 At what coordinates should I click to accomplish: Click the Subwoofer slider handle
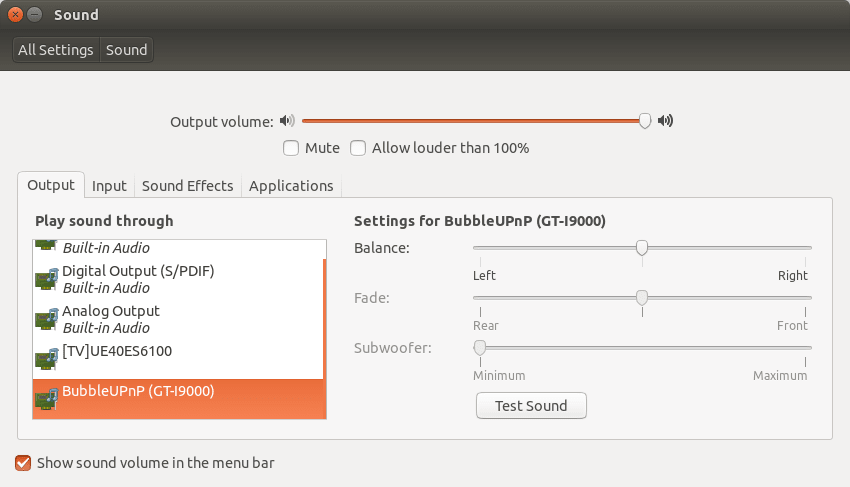(480, 348)
